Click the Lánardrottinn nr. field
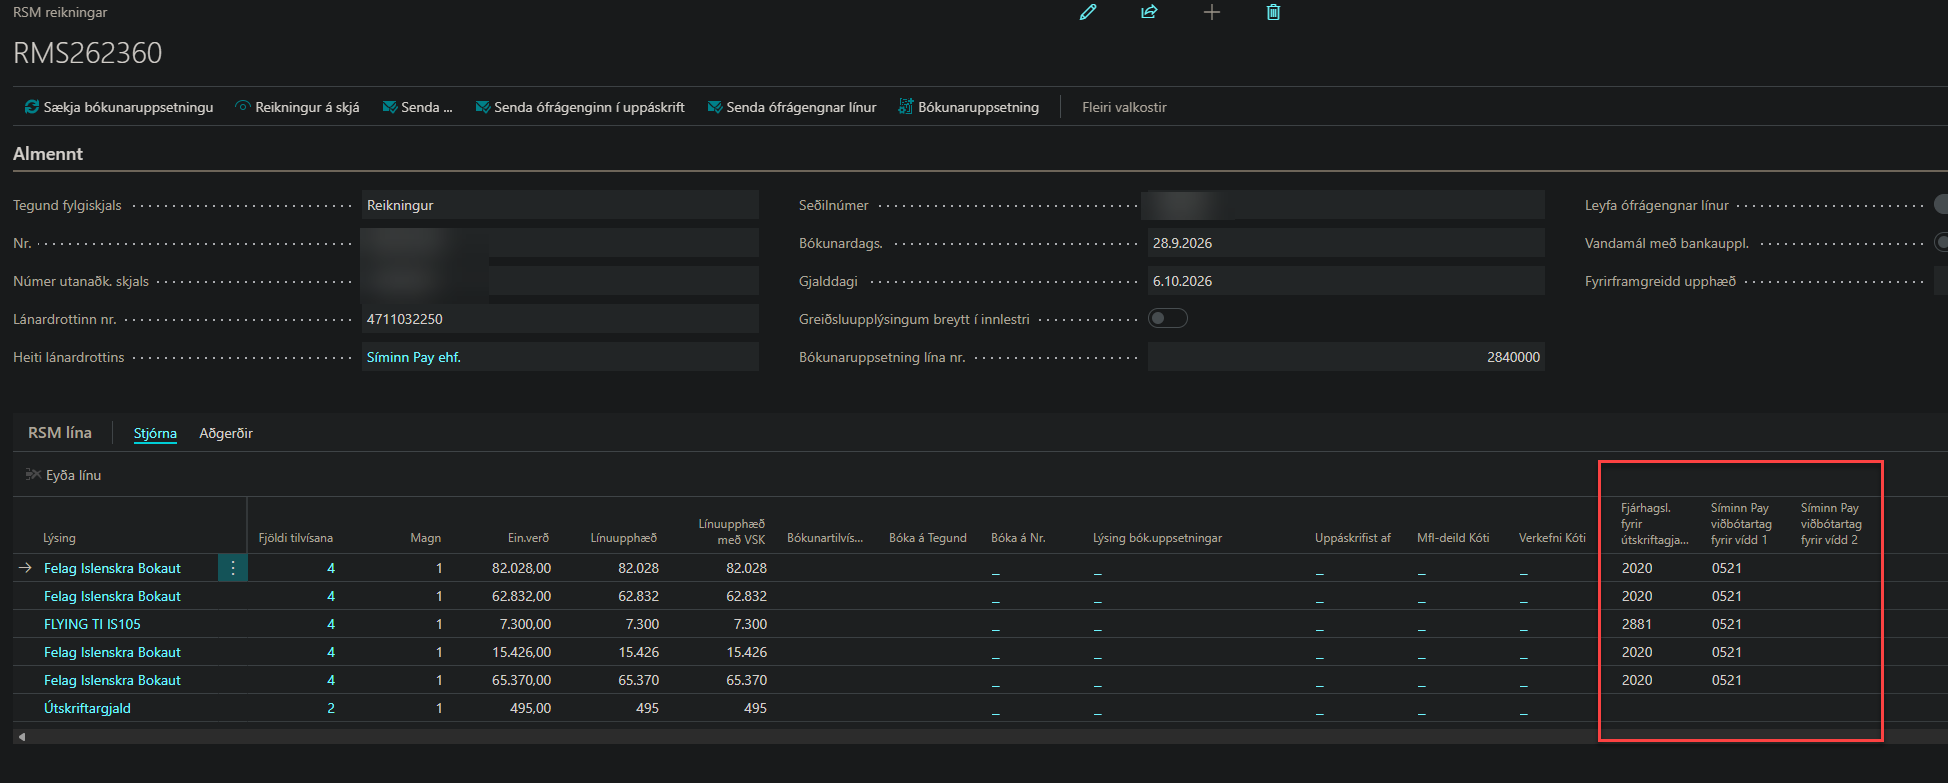 click(560, 319)
